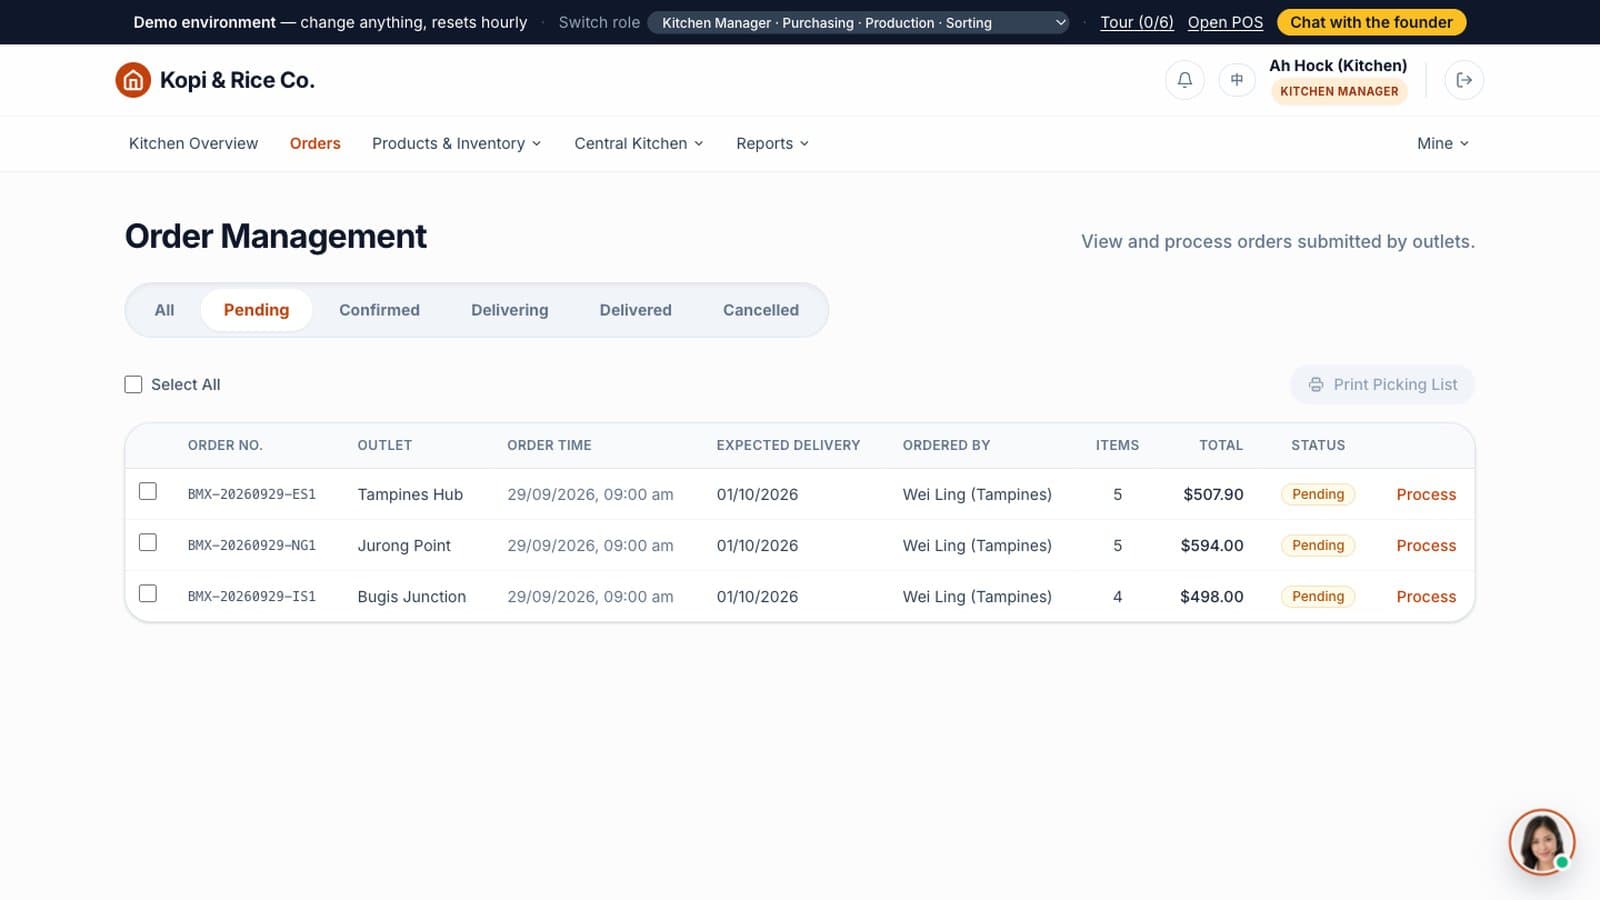
Task: Switch to the Delivered tab
Action: 635,310
